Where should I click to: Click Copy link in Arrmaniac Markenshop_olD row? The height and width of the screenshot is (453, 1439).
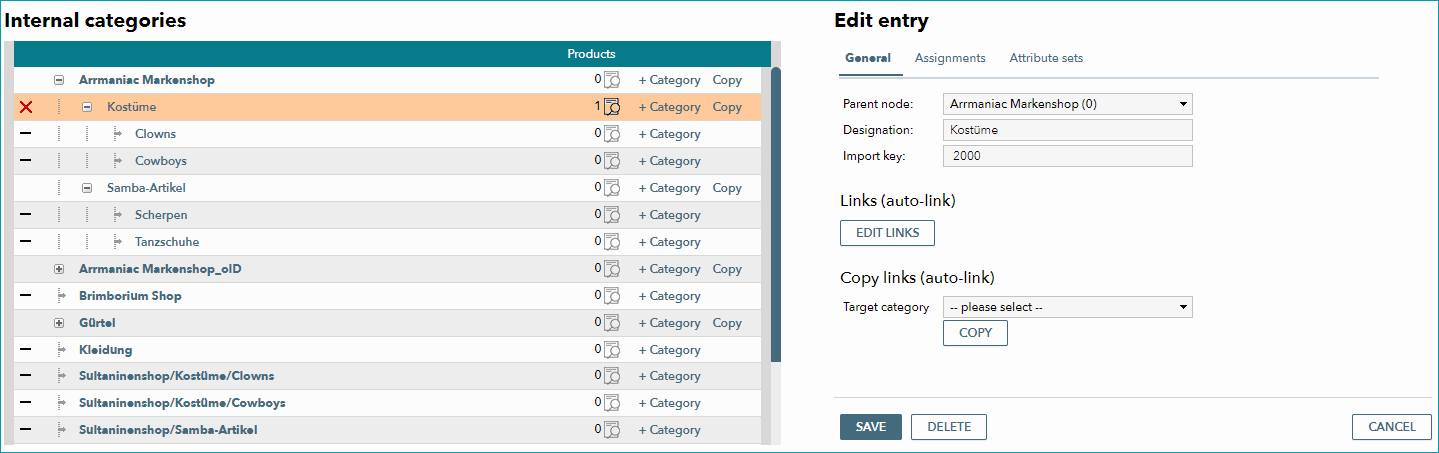tap(727, 269)
